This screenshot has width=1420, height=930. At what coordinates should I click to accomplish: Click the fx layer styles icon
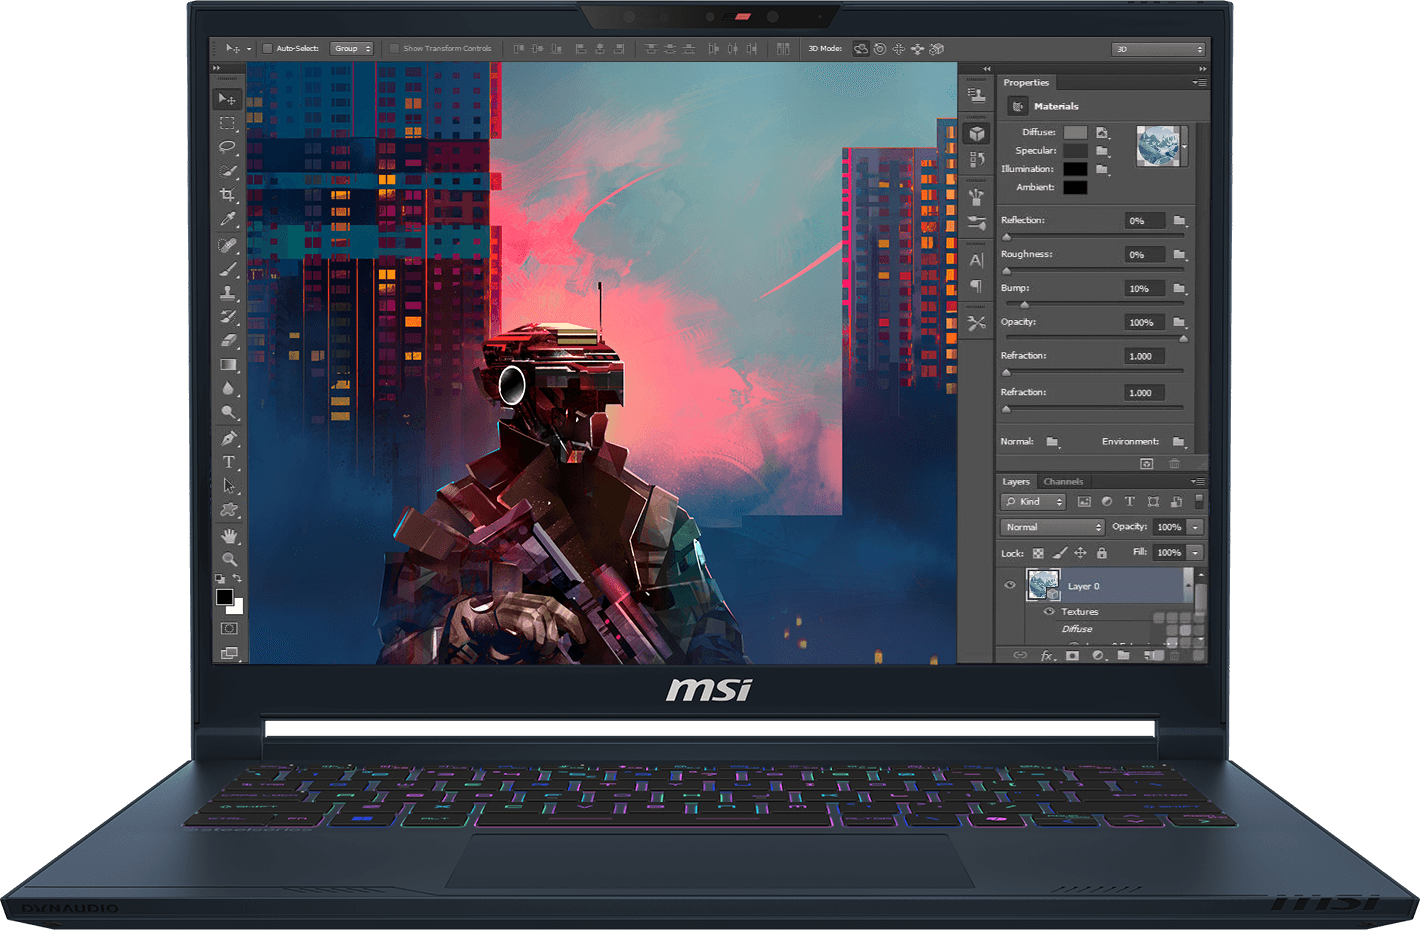(1048, 655)
